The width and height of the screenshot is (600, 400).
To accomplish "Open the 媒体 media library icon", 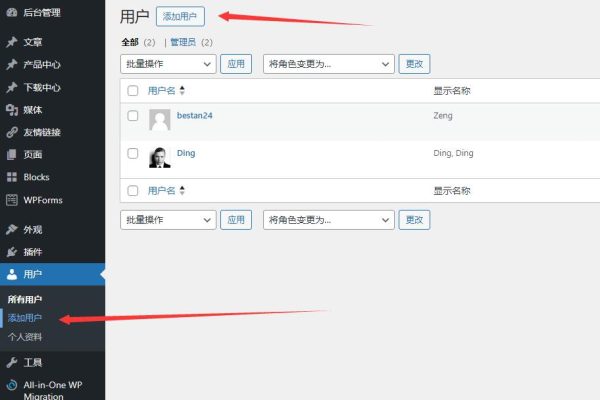I will (12, 110).
